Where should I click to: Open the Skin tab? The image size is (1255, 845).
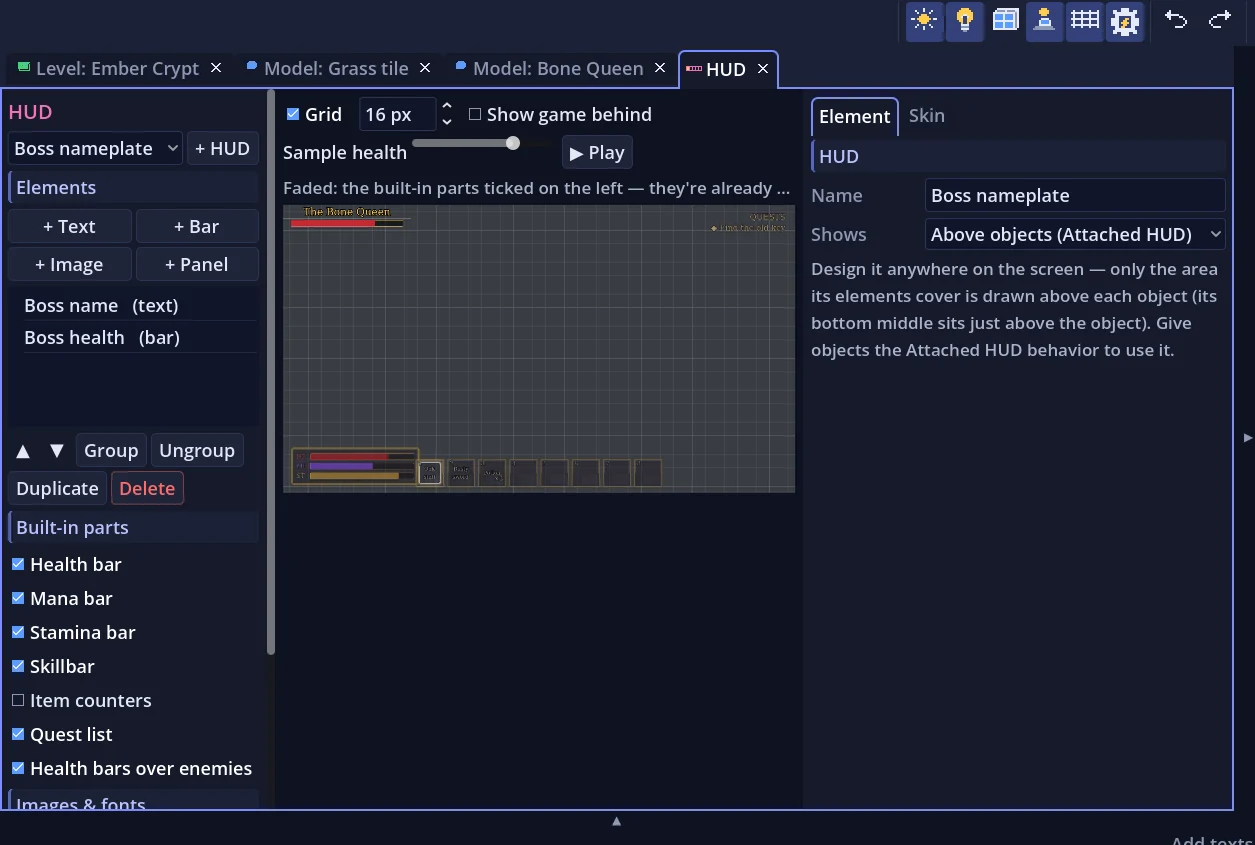coord(927,115)
